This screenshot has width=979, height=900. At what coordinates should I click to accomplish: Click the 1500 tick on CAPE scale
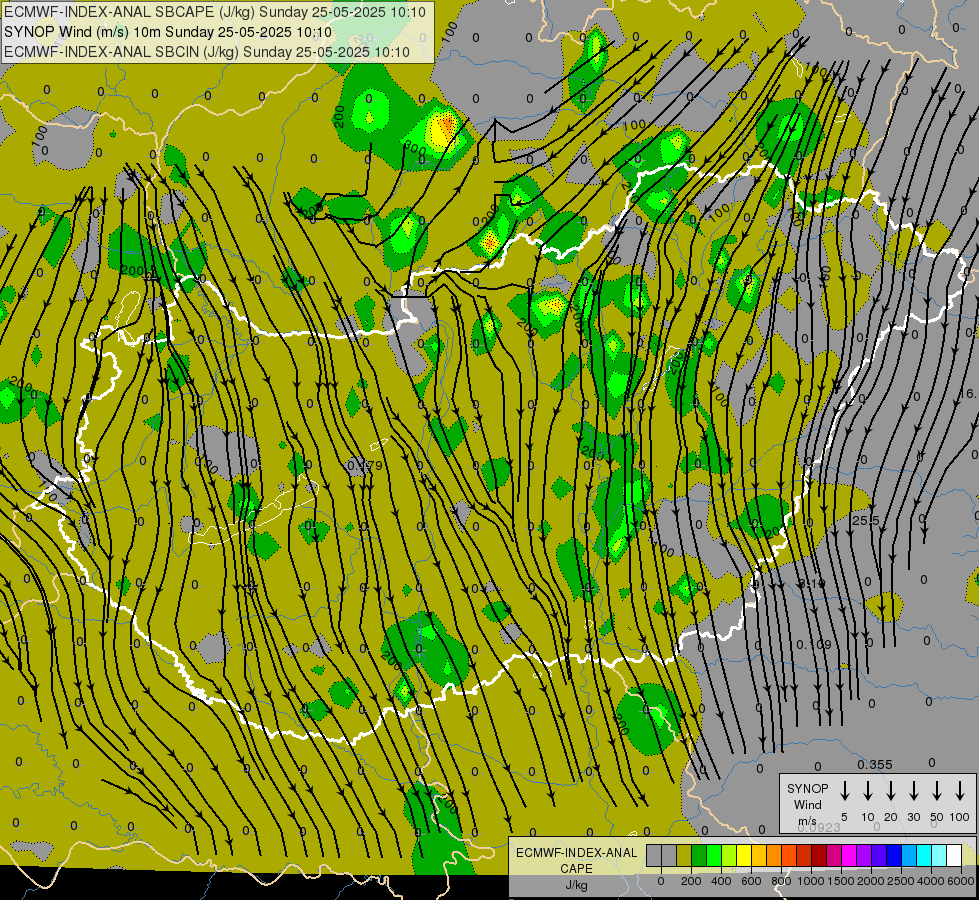coord(841,881)
